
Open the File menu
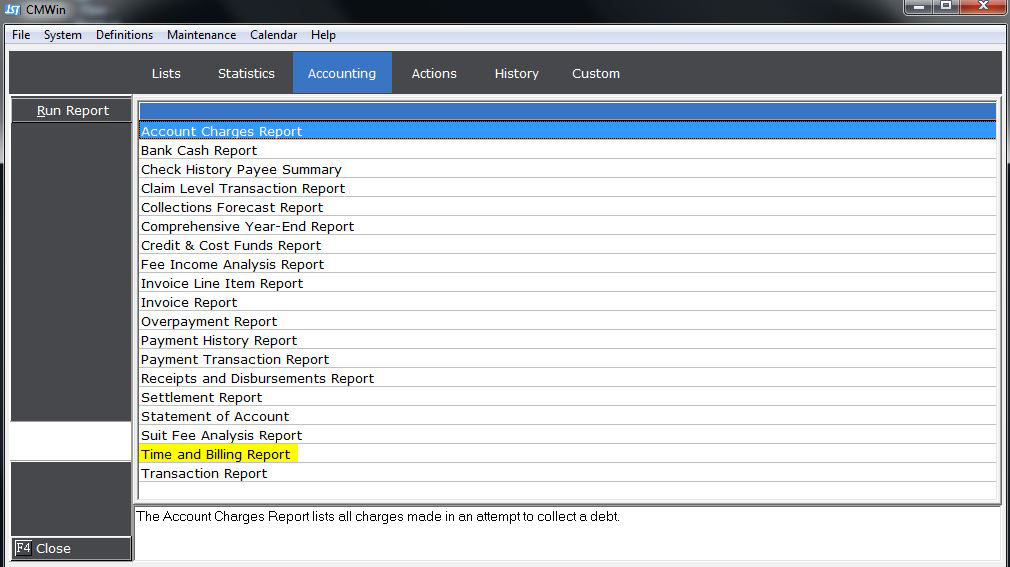click(21, 35)
